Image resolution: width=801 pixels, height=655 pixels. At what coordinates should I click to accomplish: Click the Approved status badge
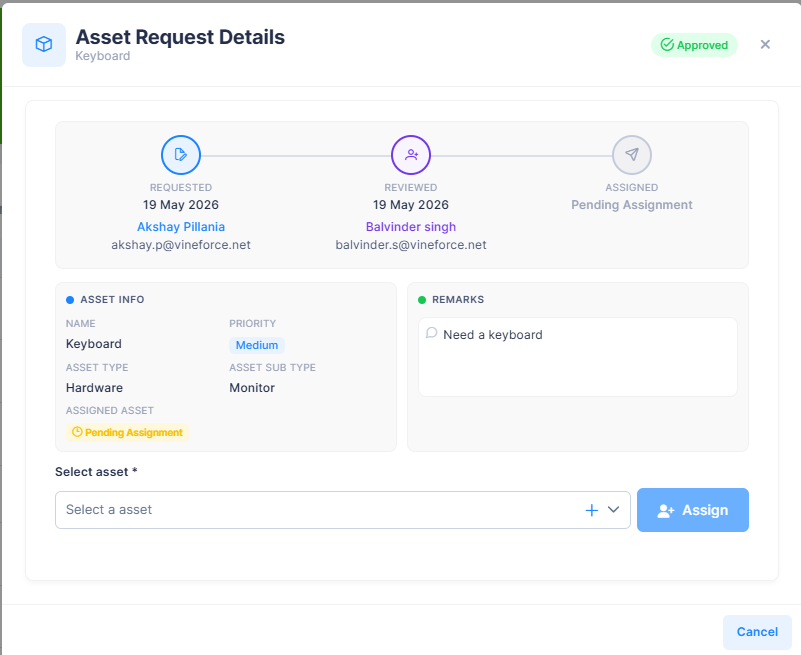coord(694,45)
